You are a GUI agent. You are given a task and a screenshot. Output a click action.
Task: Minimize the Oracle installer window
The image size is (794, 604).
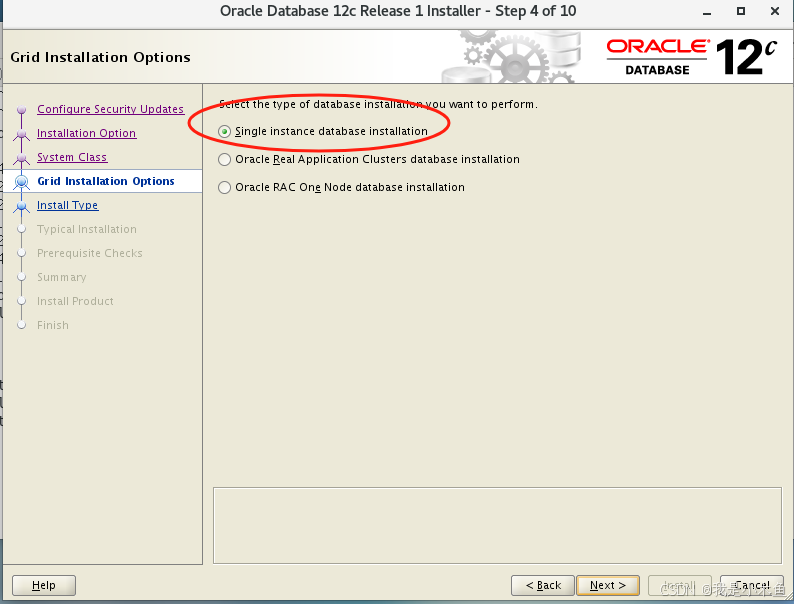click(707, 12)
